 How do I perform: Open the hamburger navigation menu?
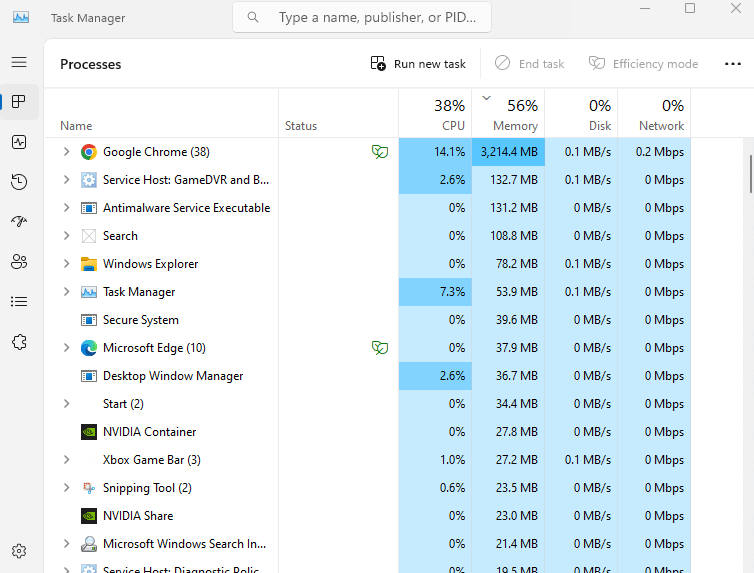pyautogui.click(x=19, y=62)
